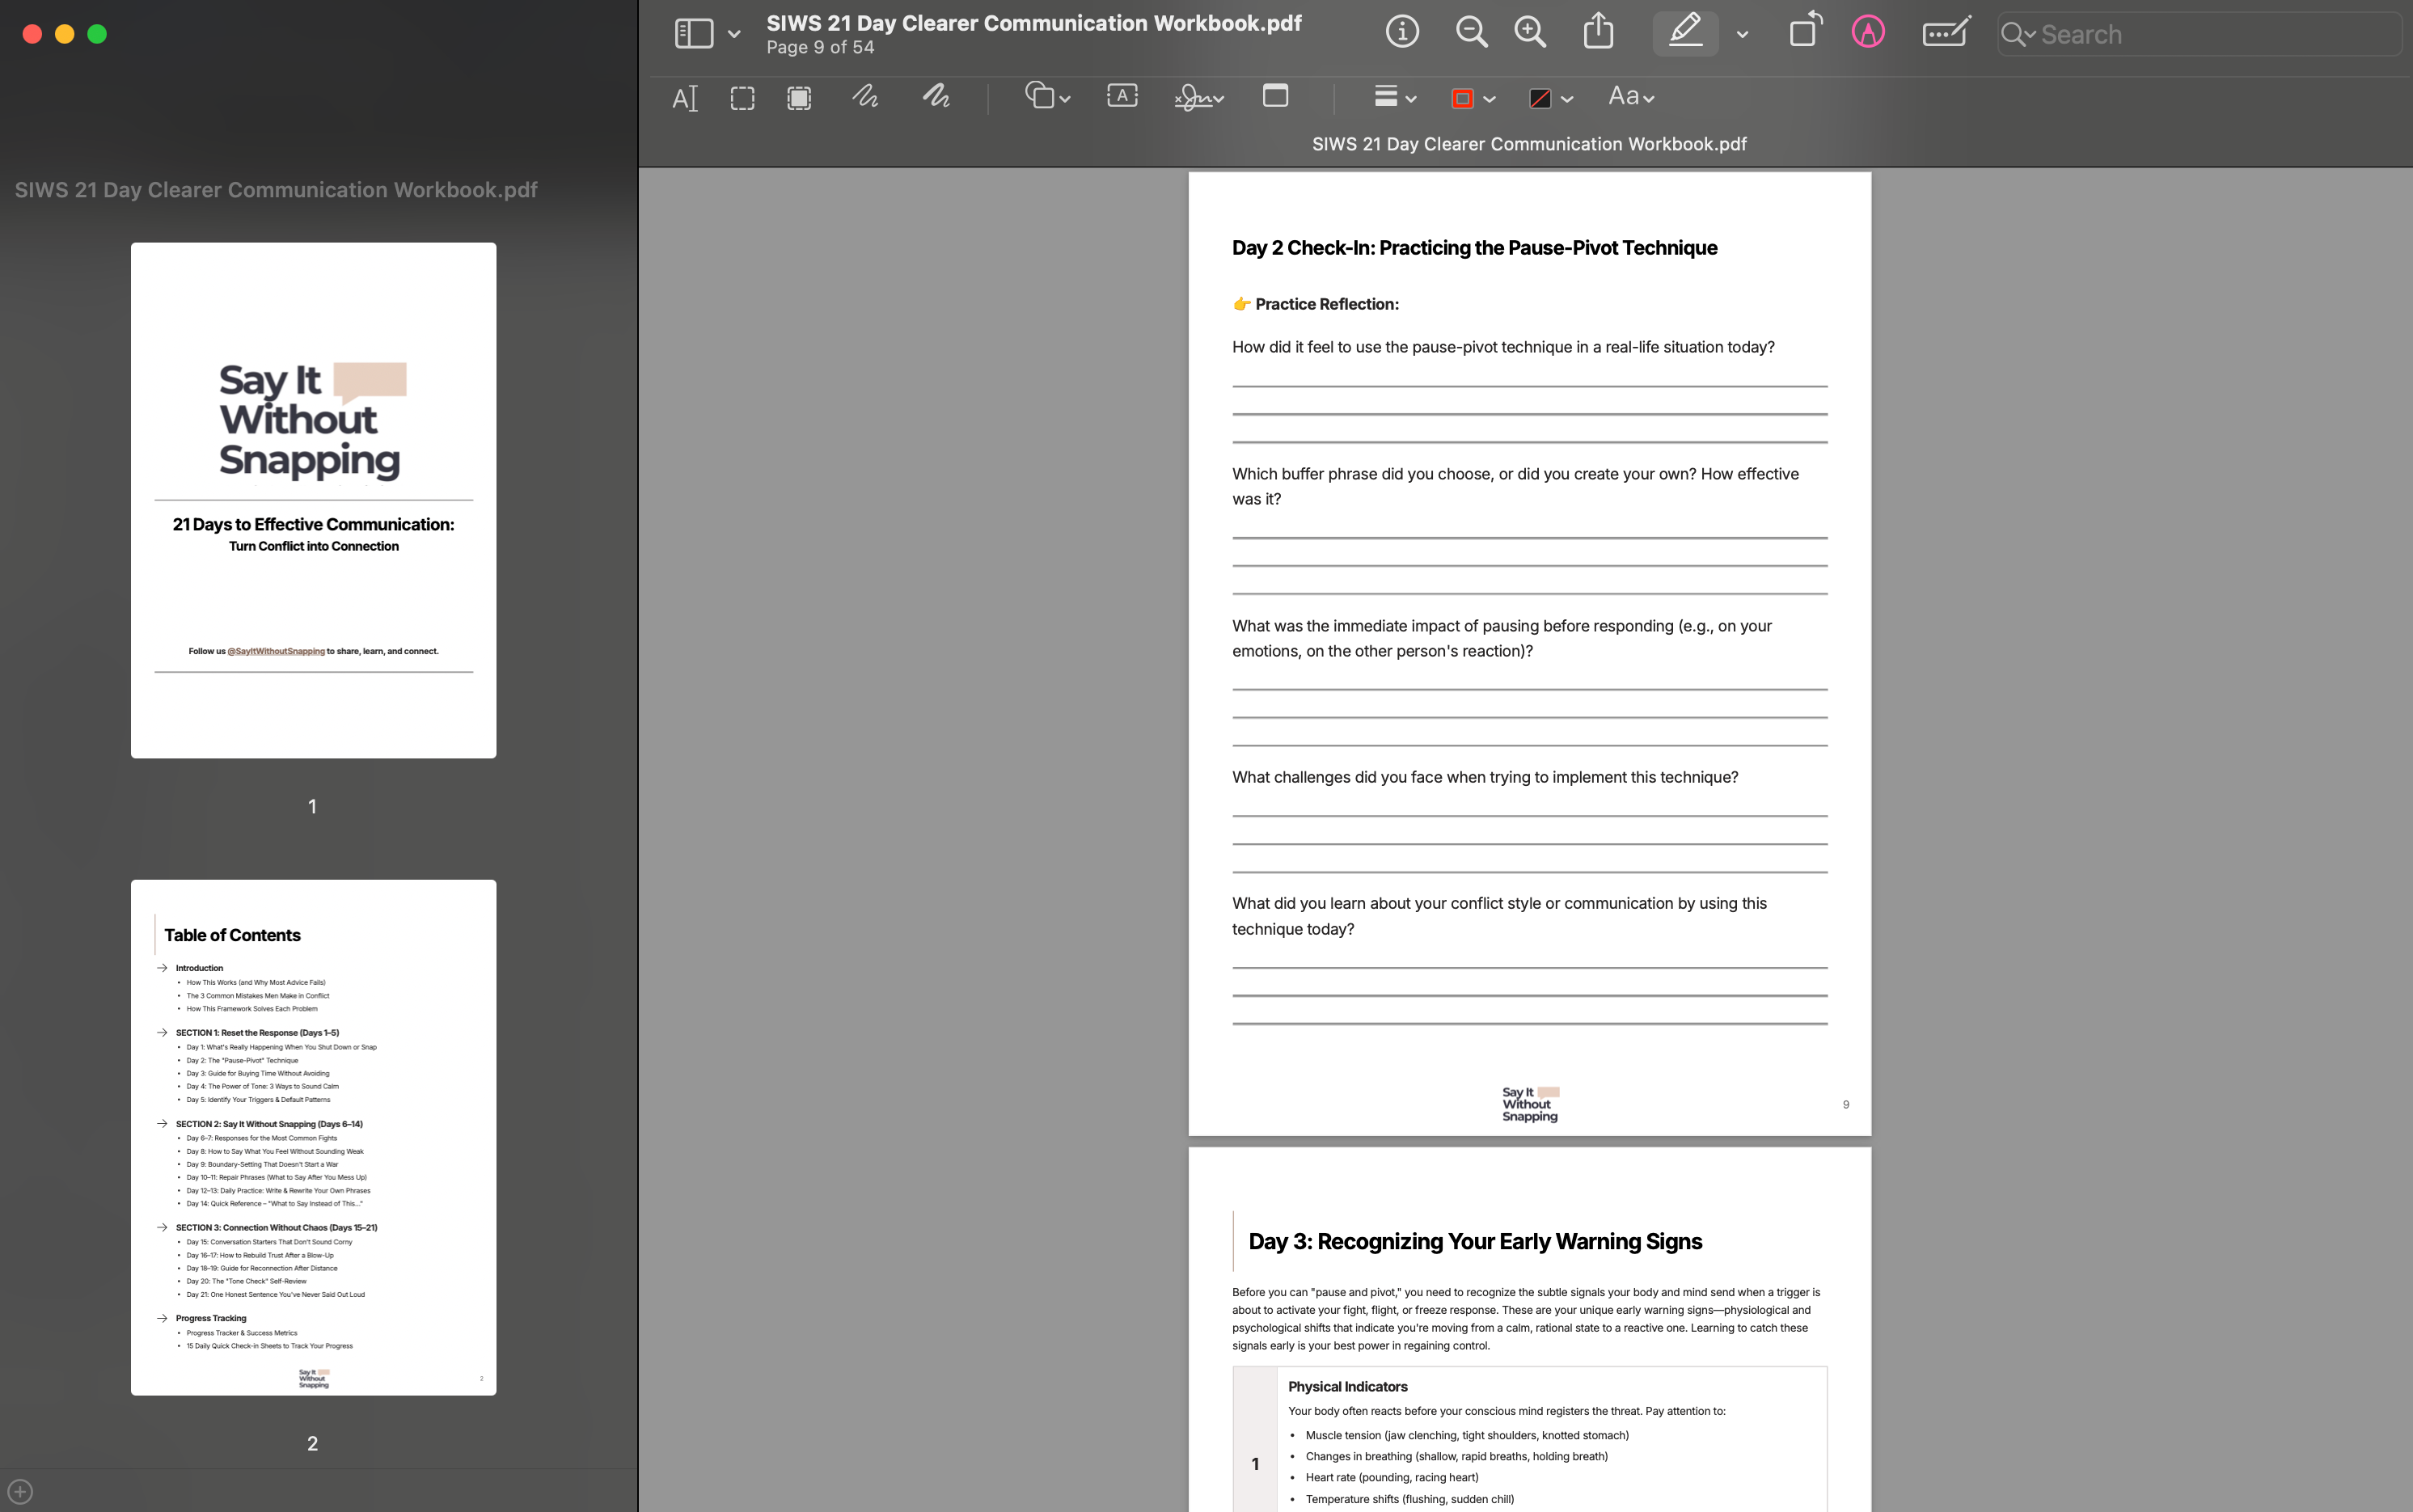This screenshot has height=1512, width=2413.
Task: Open the Share button
Action: pyautogui.click(x=1598, y=33)
